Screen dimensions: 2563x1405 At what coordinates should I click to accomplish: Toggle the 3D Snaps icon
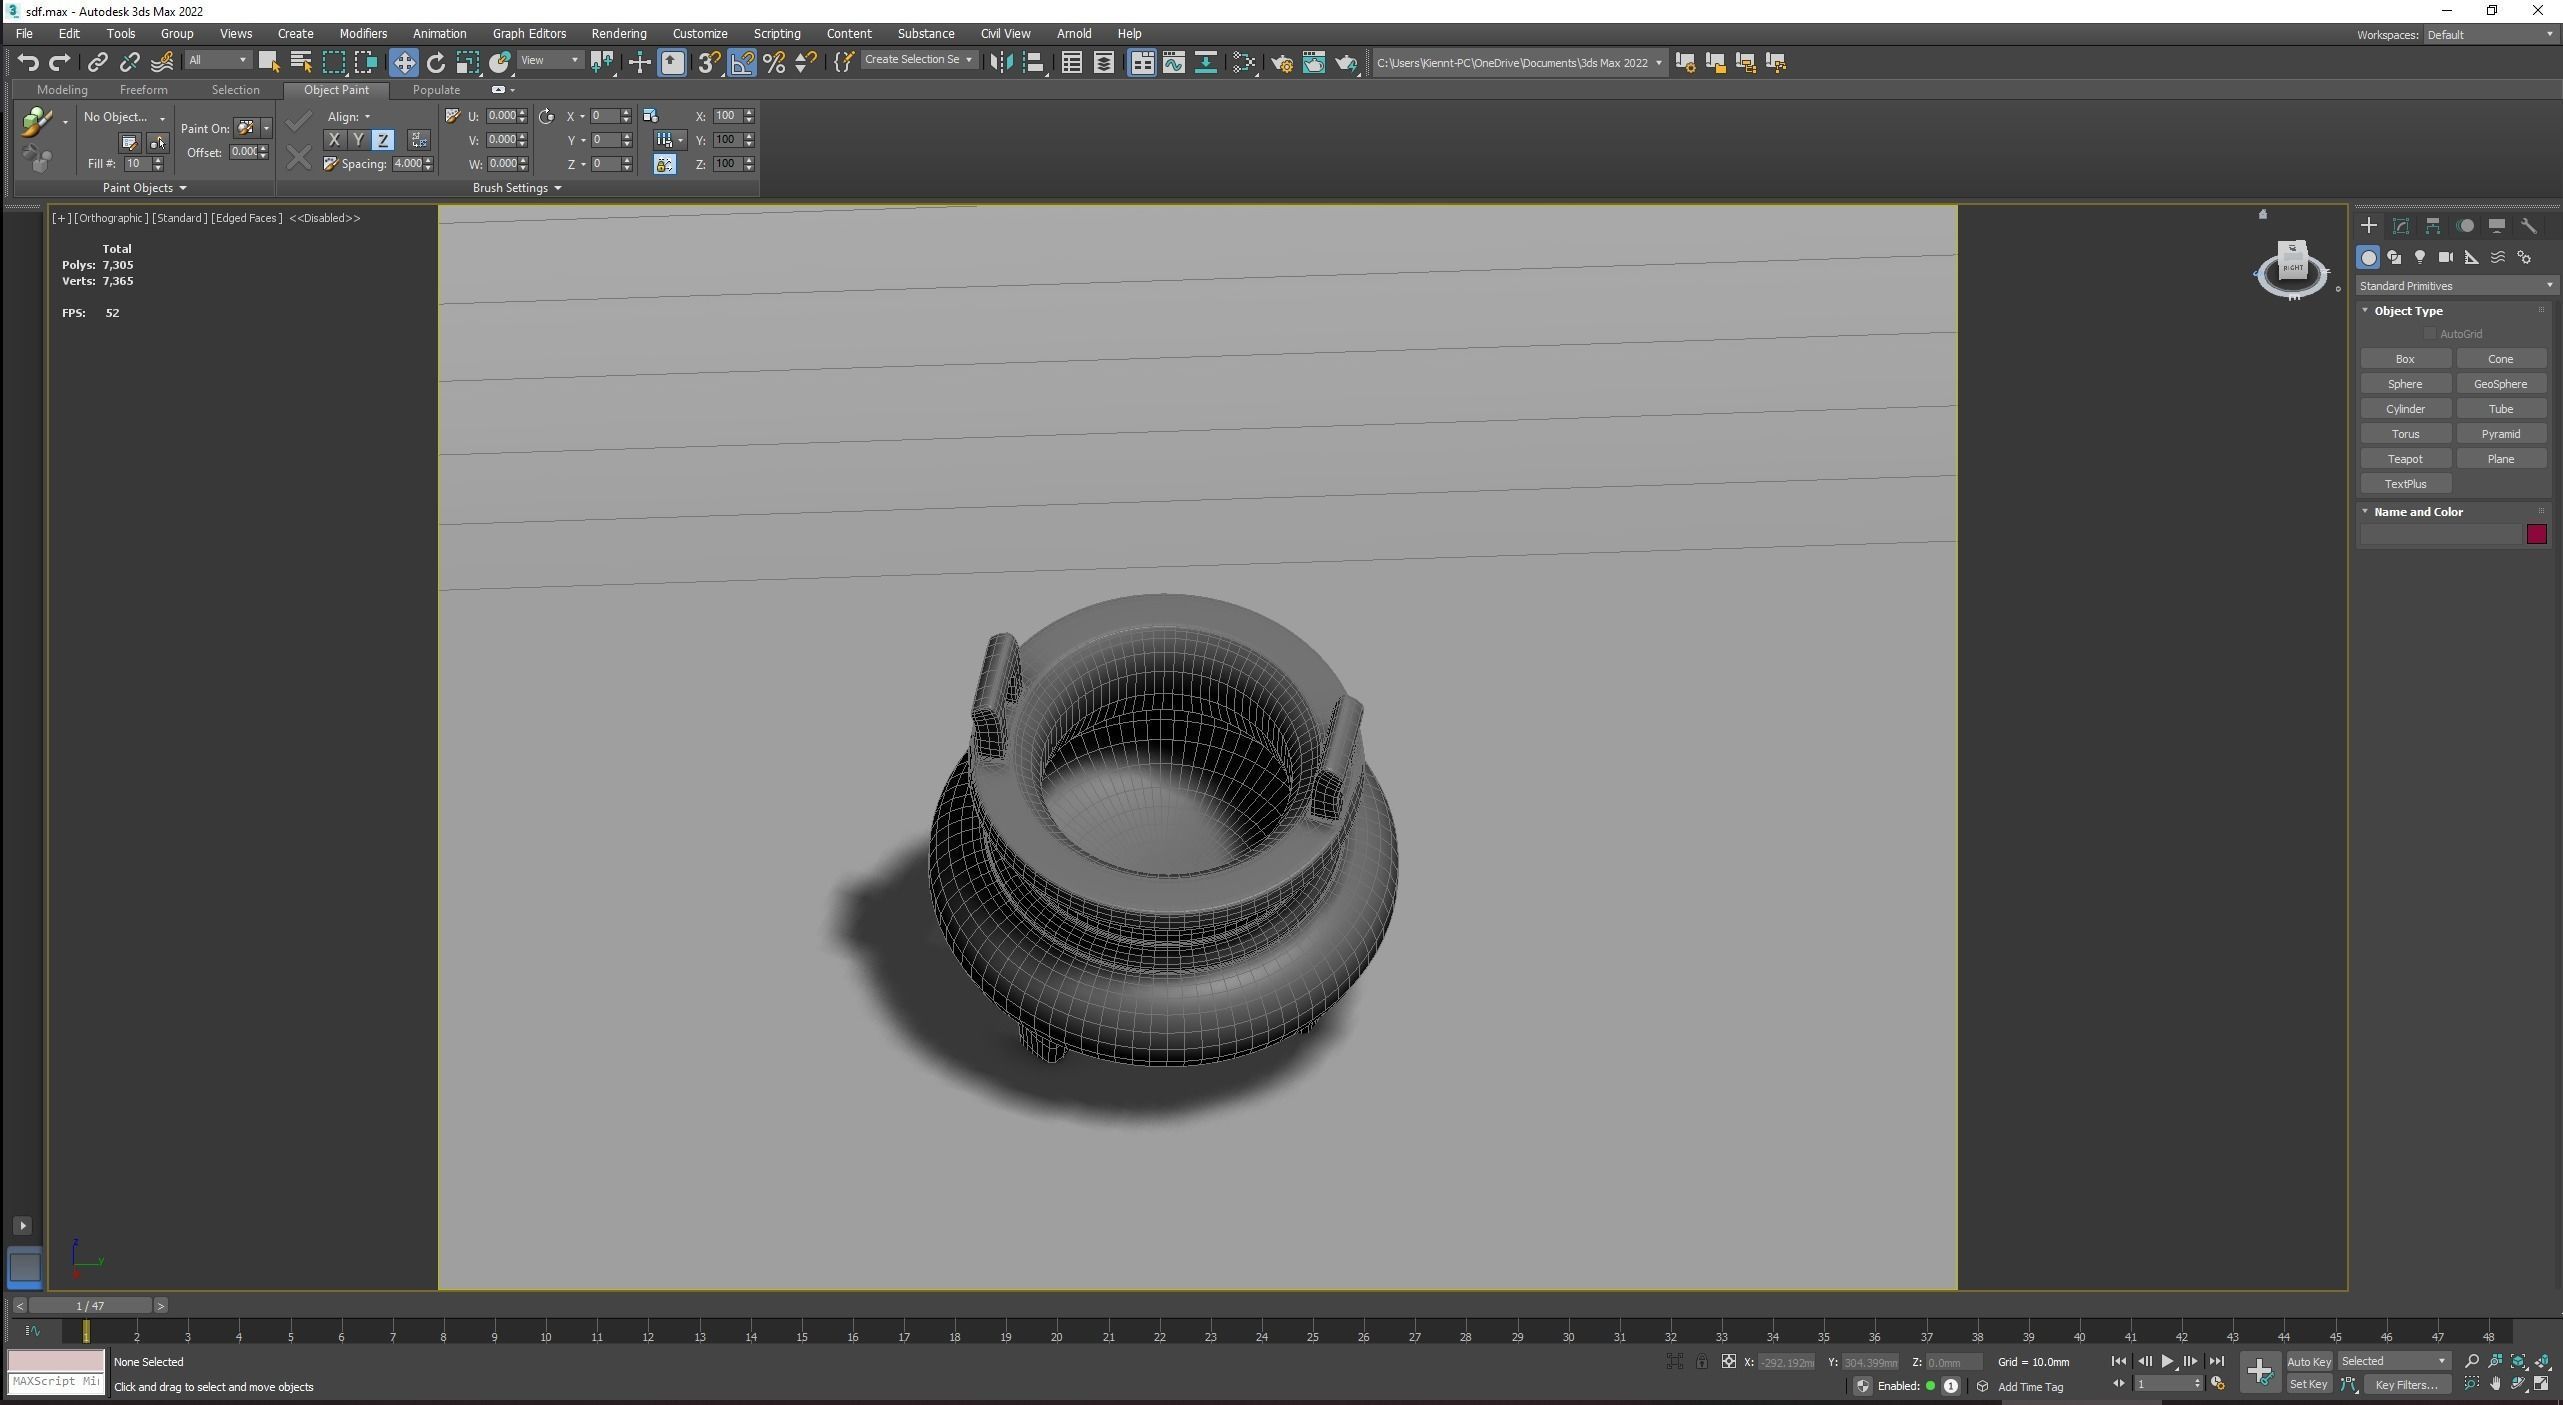click(x=709, y=63)
